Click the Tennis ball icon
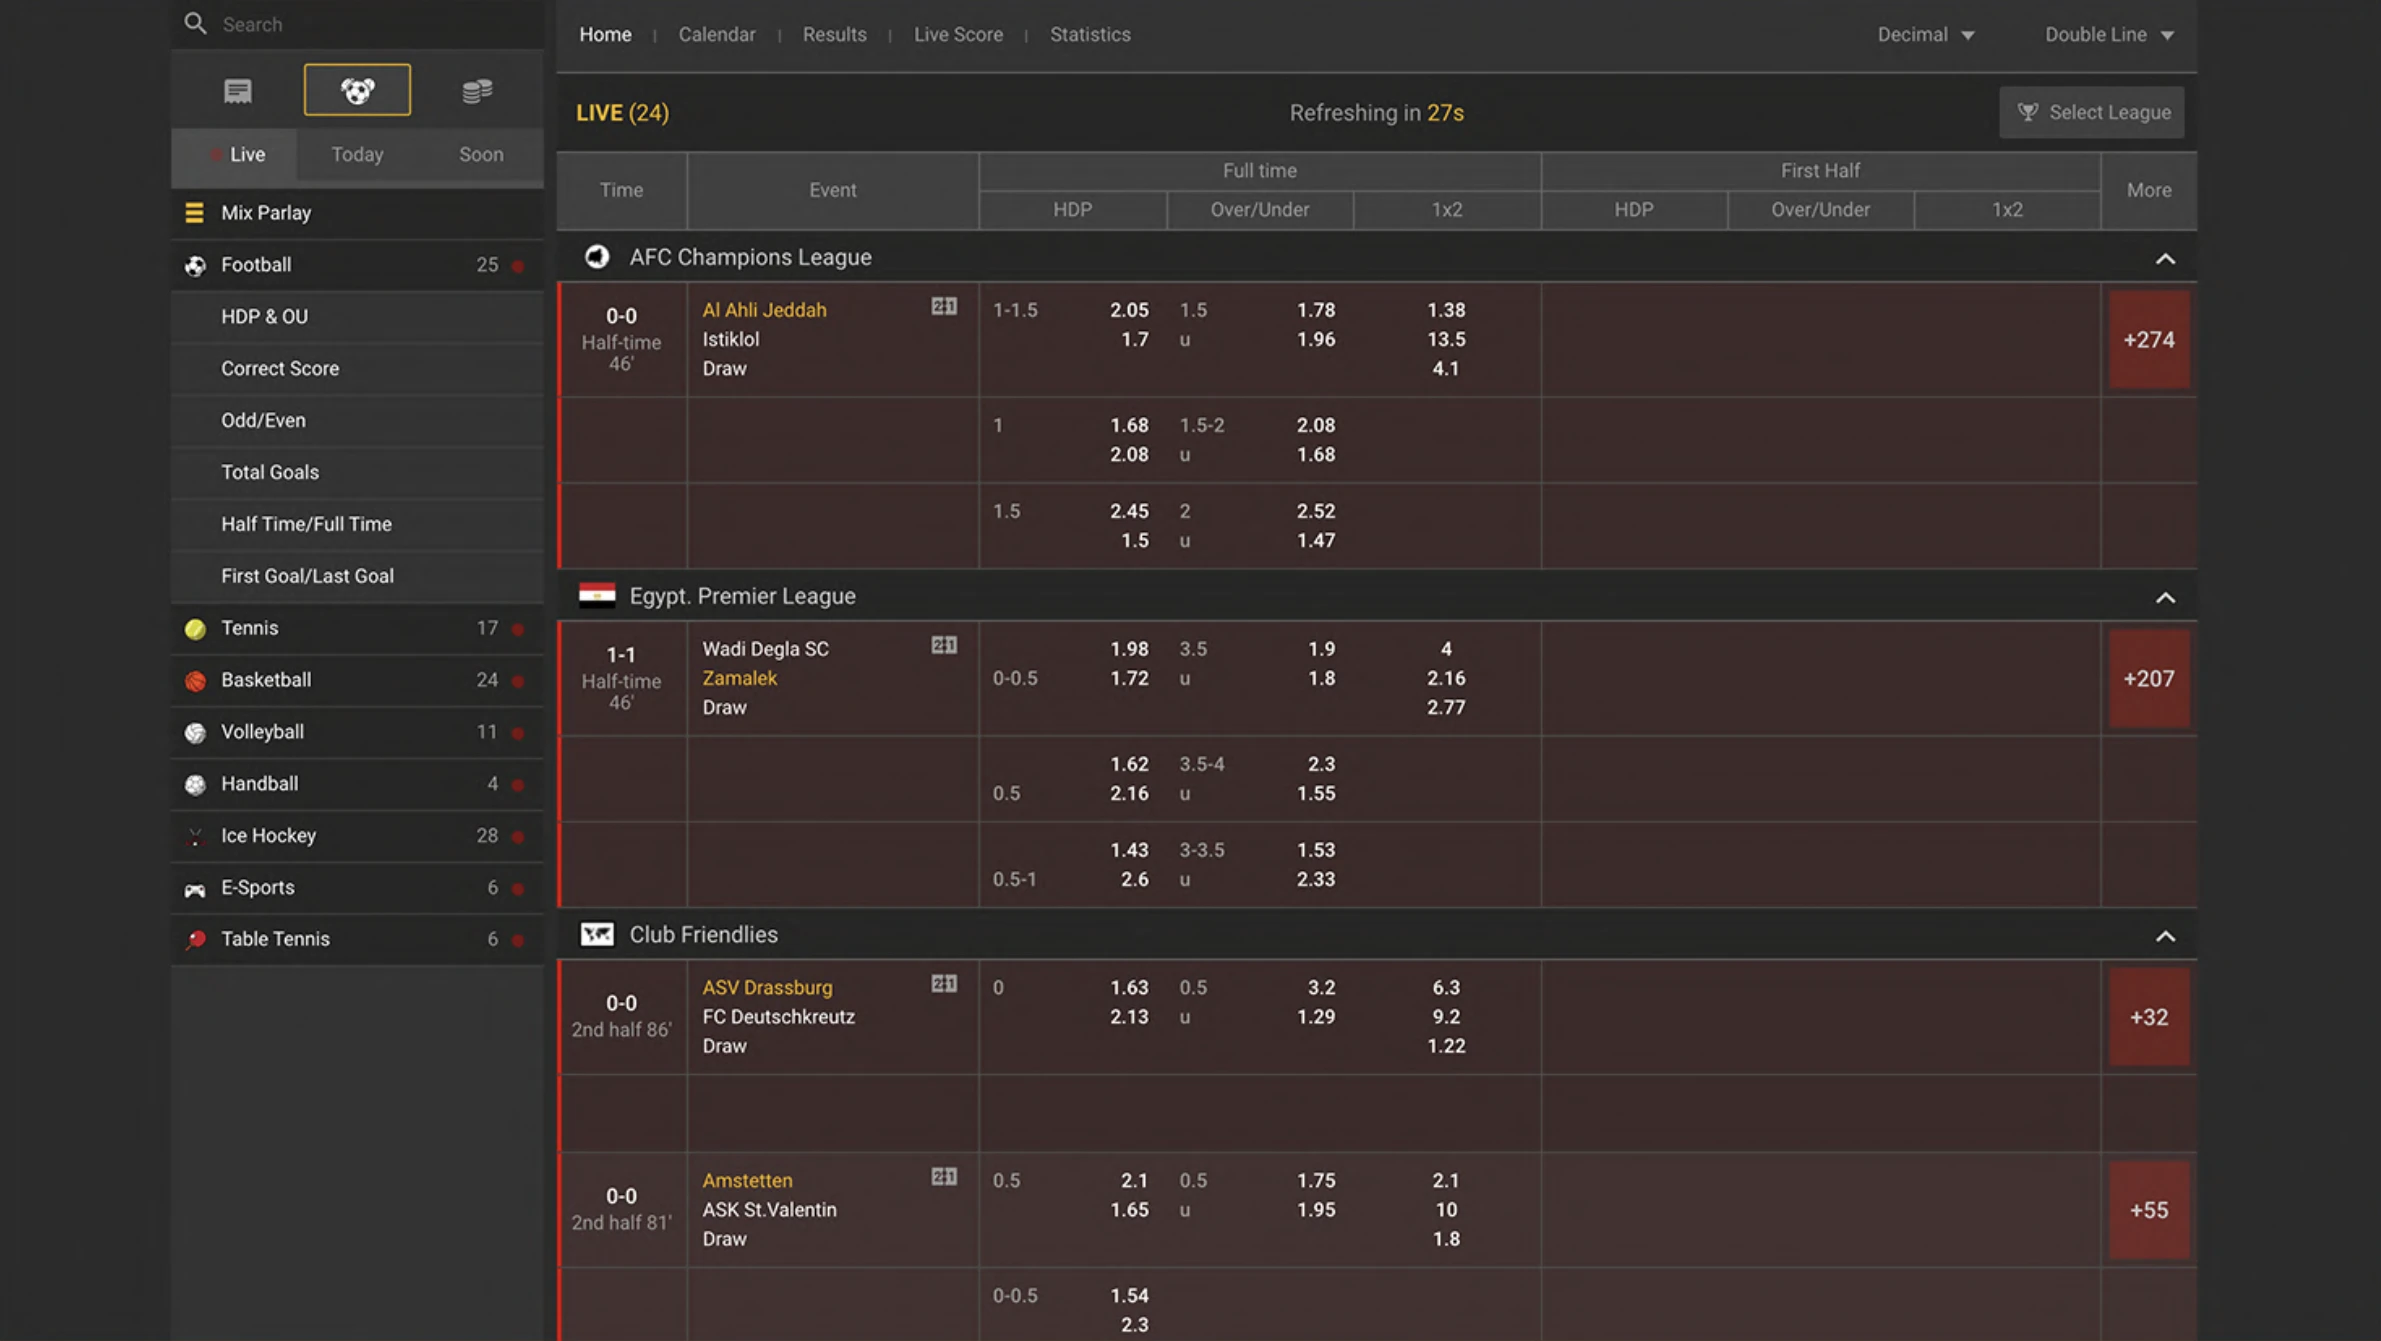 (x=195, y=629)
